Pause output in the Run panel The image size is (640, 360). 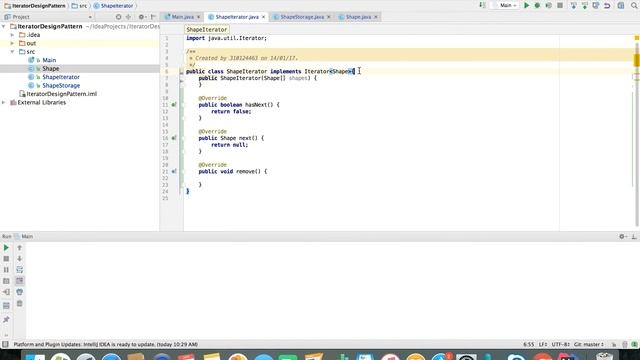pos(6,270)
